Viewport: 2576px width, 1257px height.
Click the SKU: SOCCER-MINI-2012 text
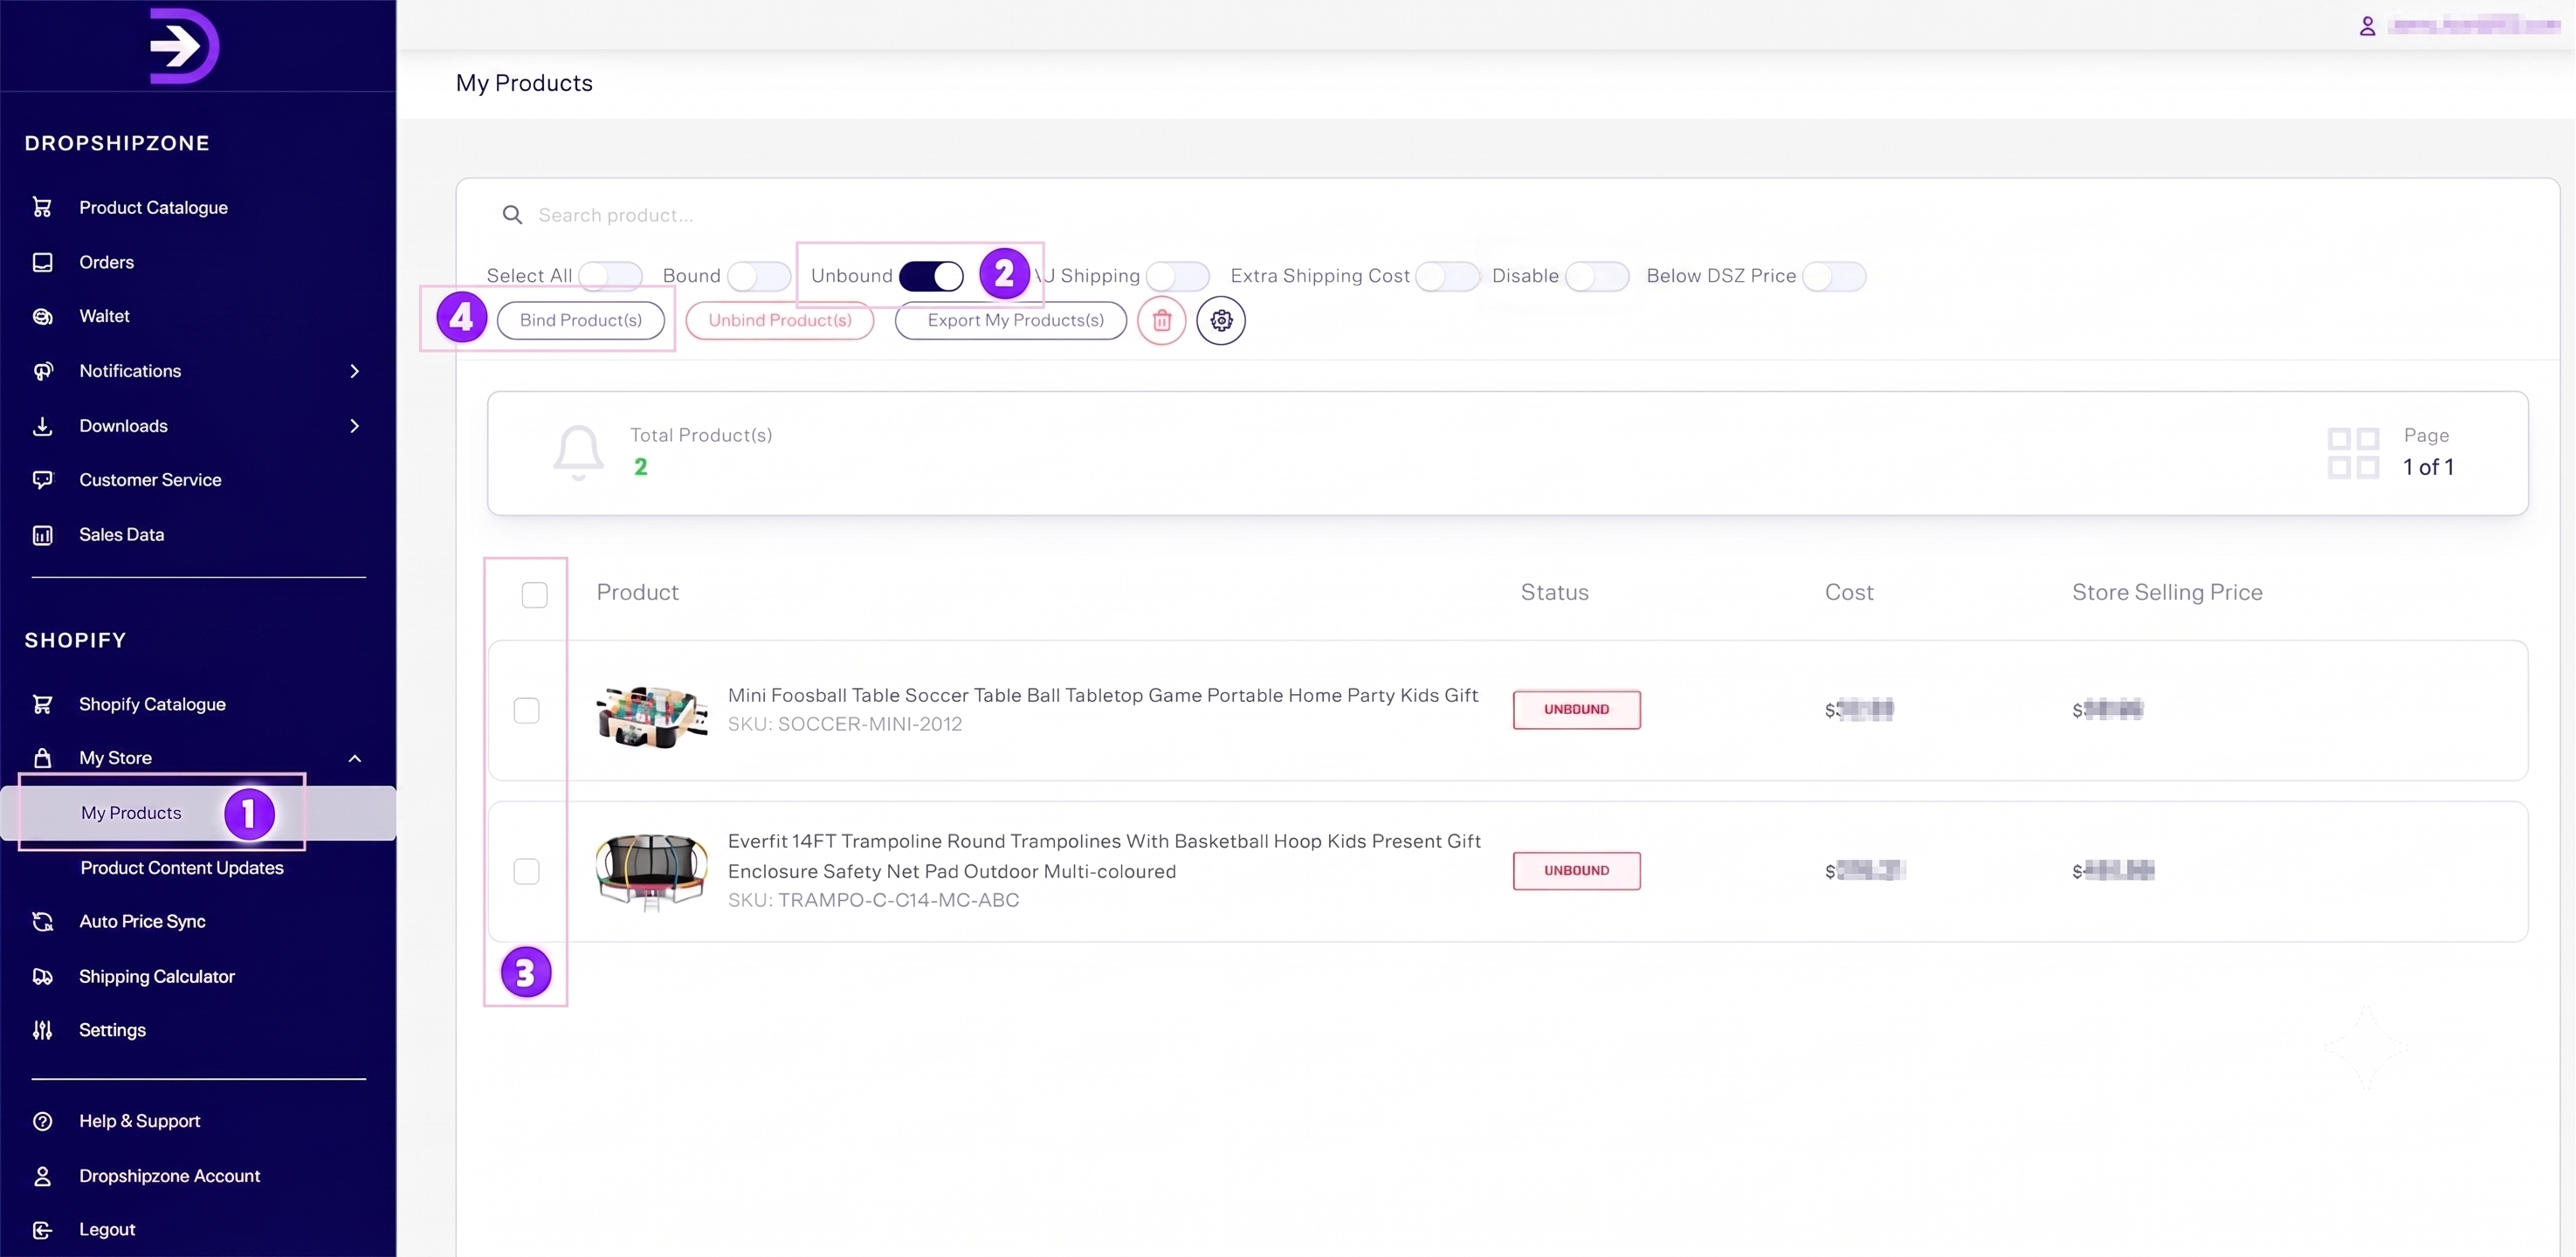[x=844, y=724]
